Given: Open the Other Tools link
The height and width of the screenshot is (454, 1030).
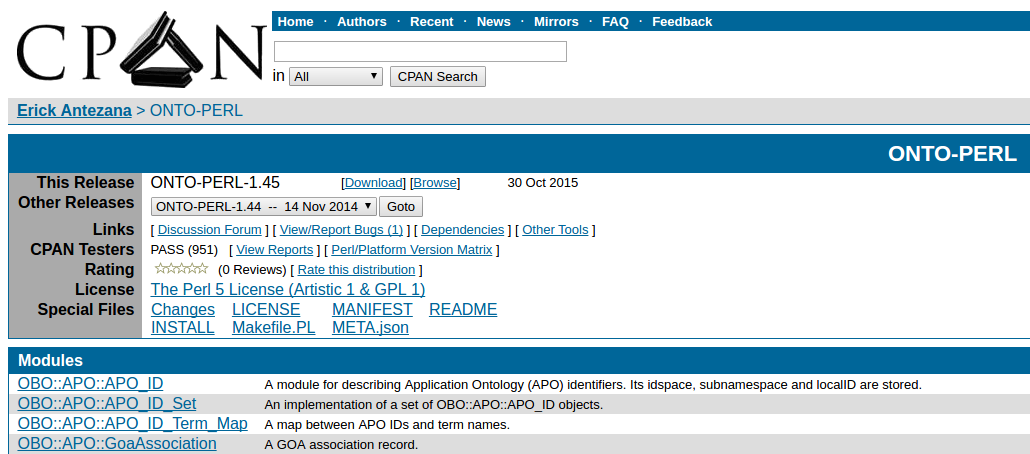Looking at the screenshot, I should pos(555,230).
